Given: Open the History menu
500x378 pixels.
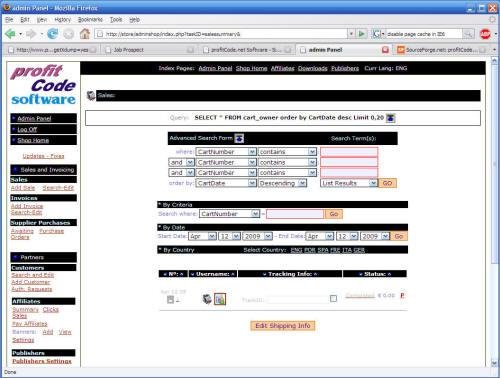Looking at the screenshot, I should (63, 20).
